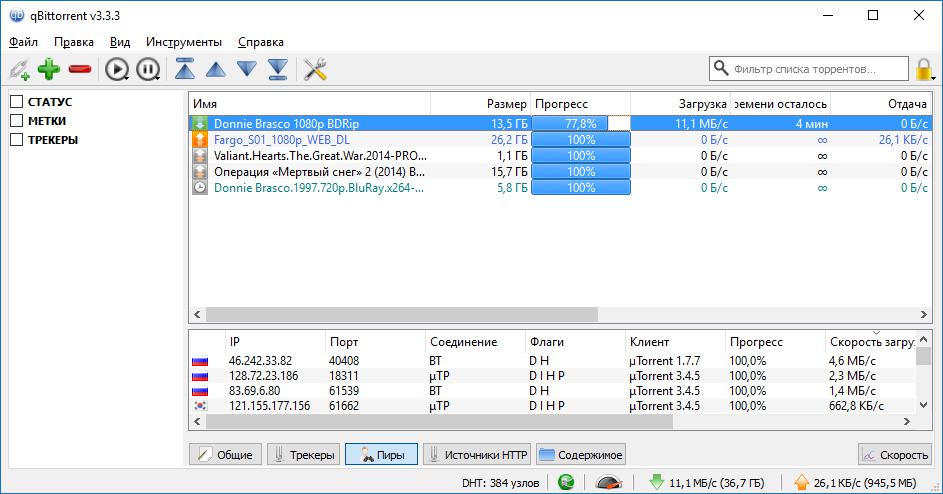Sort torrents by Имя column header
Screen dimensions: 943x494
click(x=310, y=104)
